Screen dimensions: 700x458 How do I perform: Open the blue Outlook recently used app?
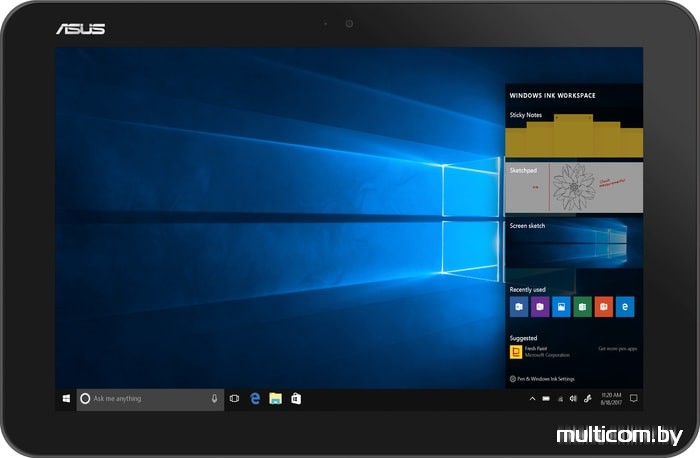518,307
